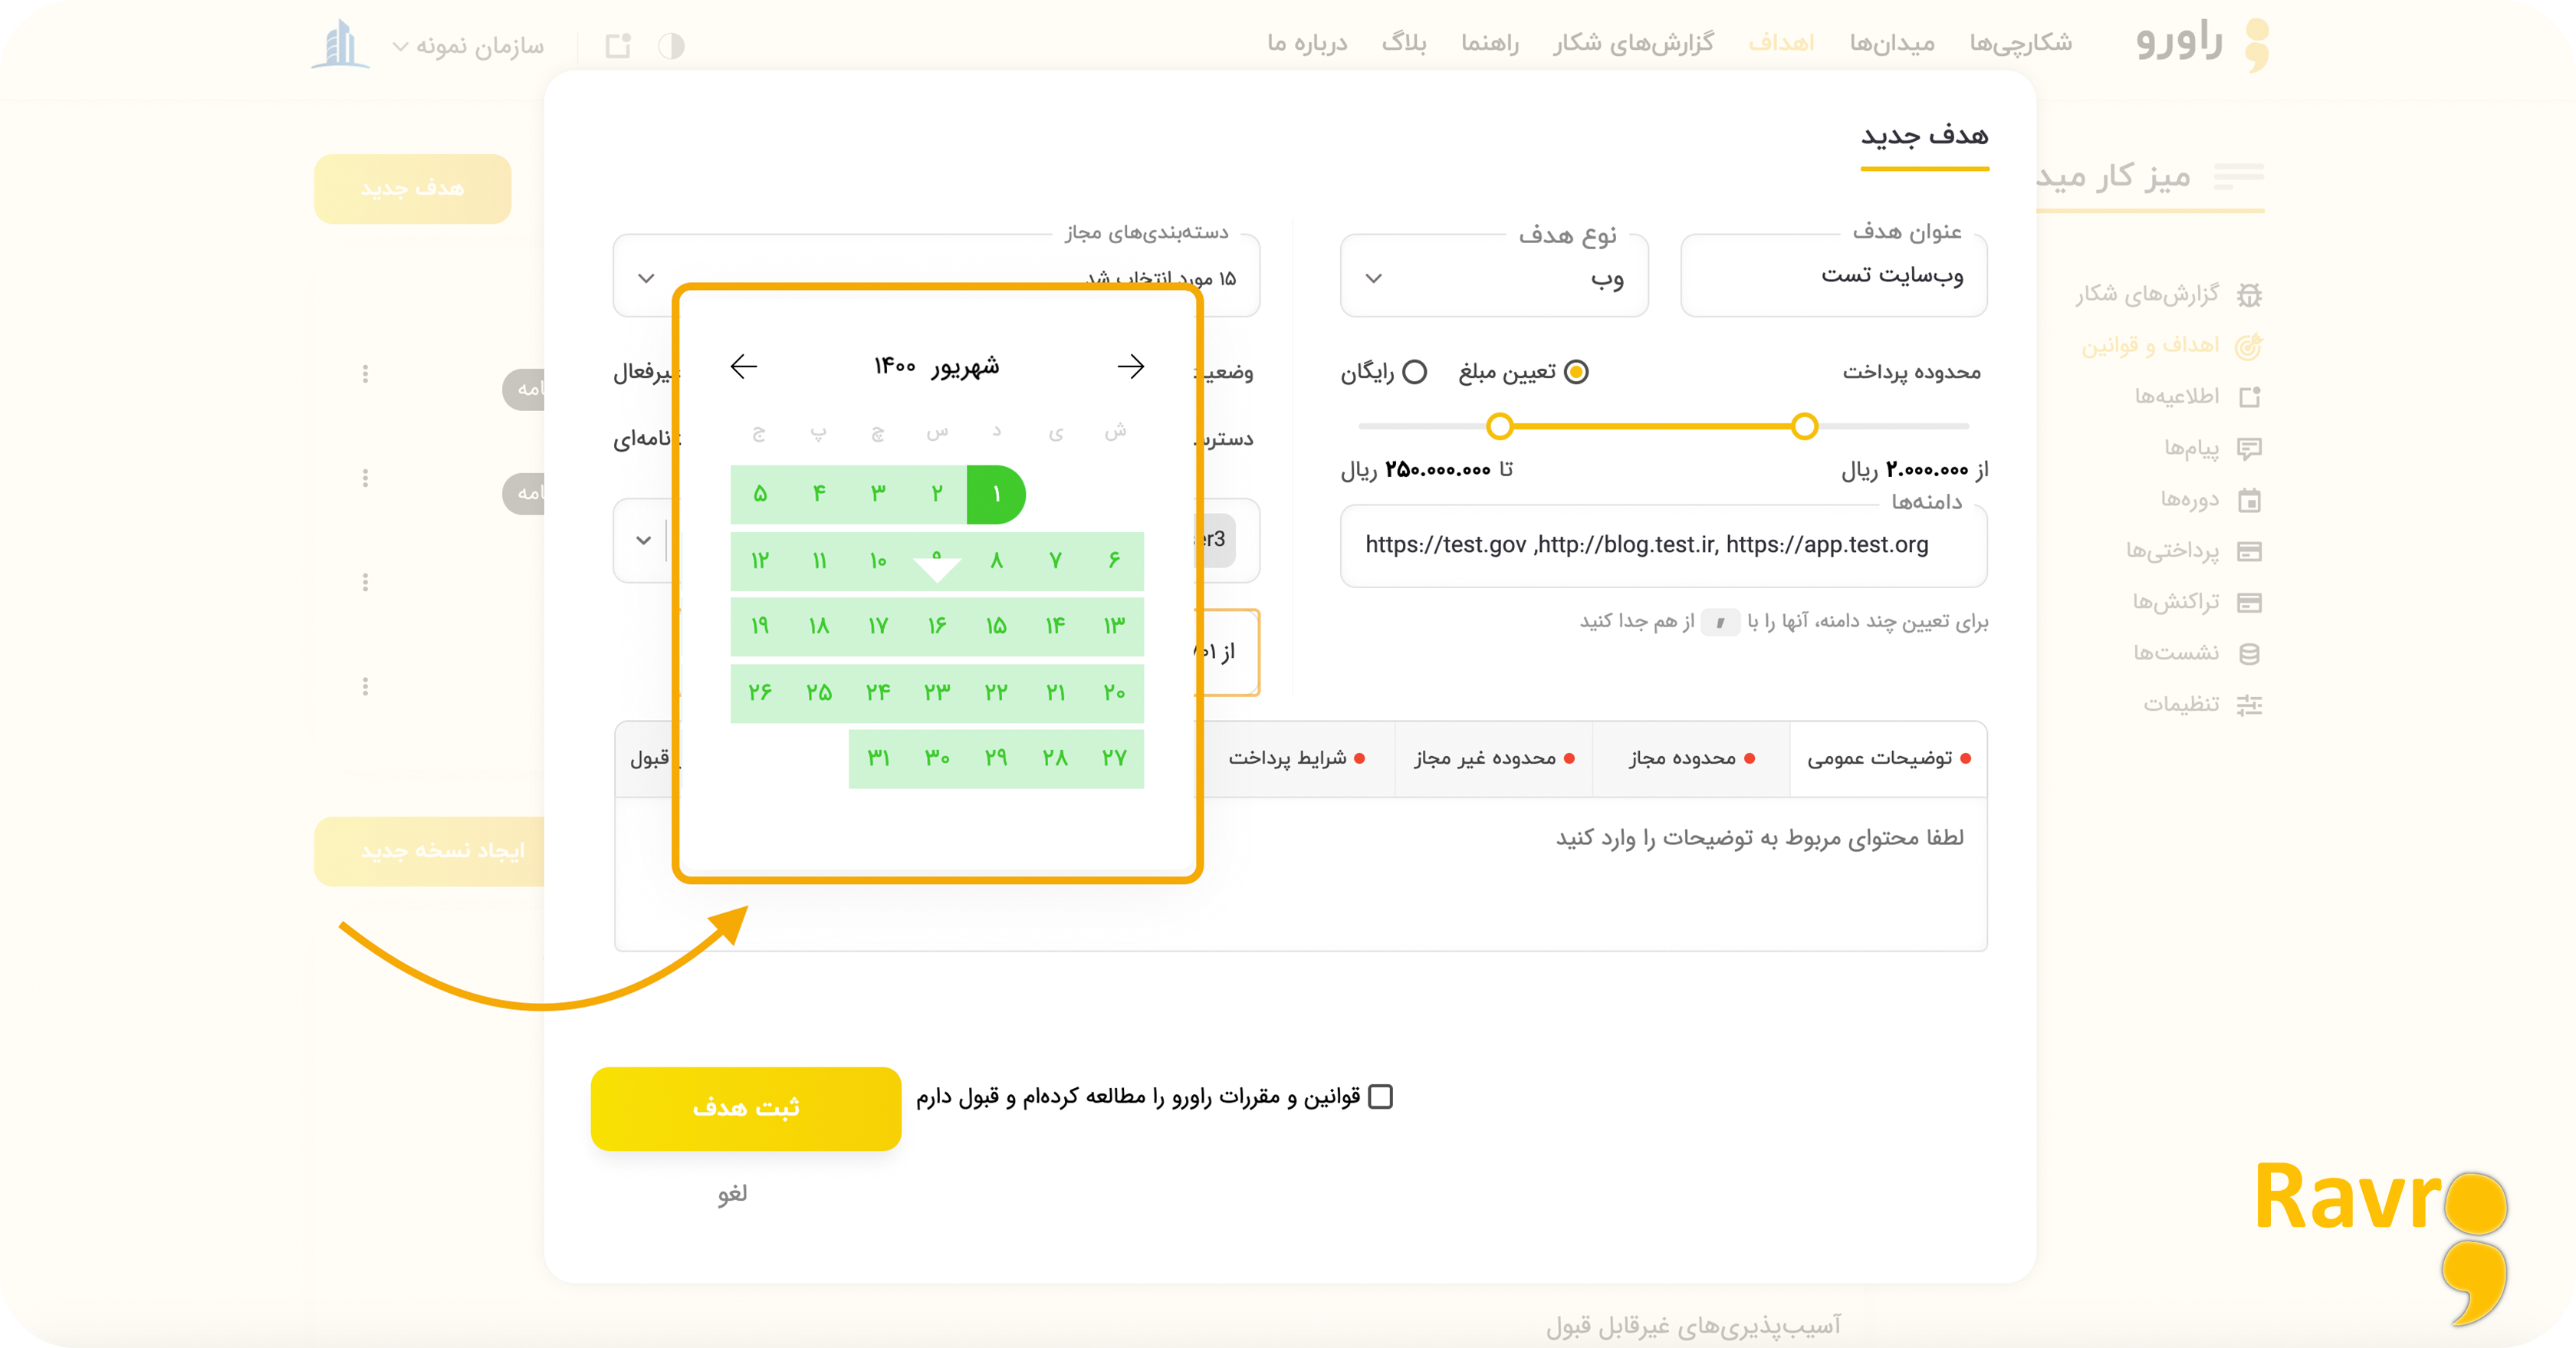Click the 'لغو' cancel link
Viewport: 2576px width, 1348px height.
[732, 1194]
